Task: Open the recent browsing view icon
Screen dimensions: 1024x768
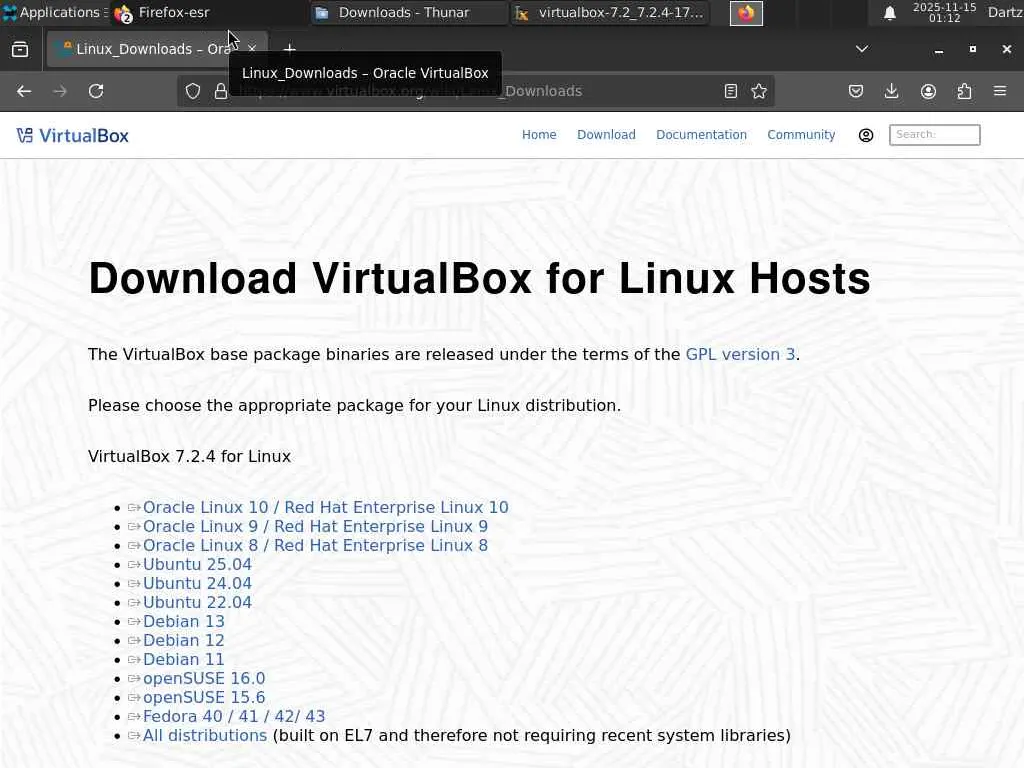Action: pyautogui.click(x=20, y=49)
